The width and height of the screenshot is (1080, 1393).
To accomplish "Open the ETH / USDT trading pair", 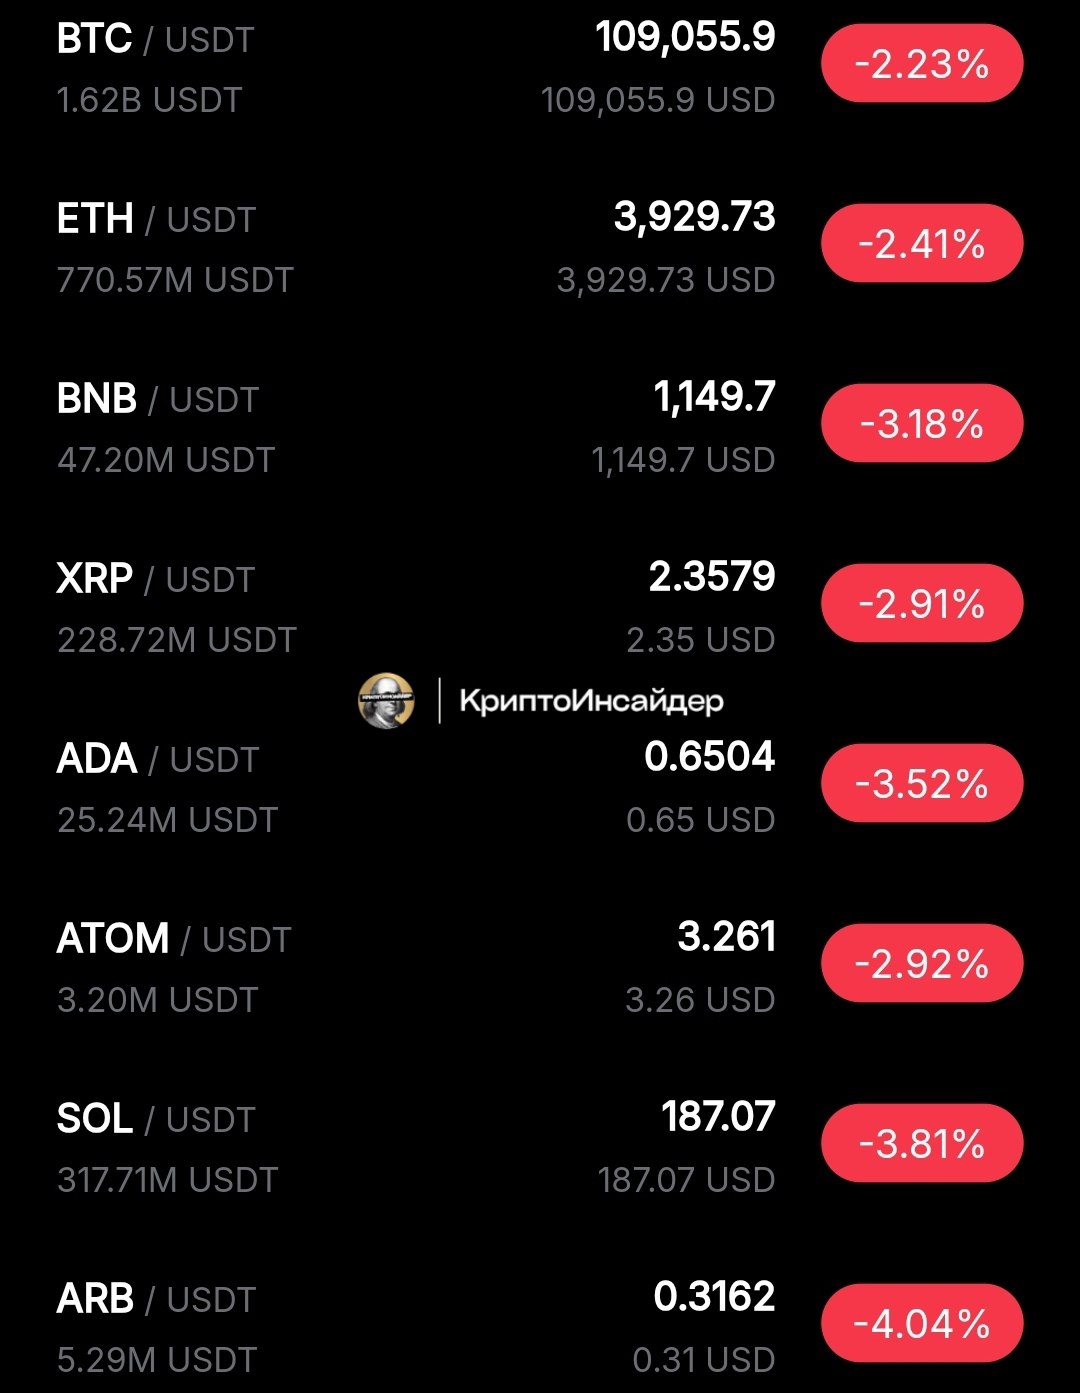I will (156, 220).
